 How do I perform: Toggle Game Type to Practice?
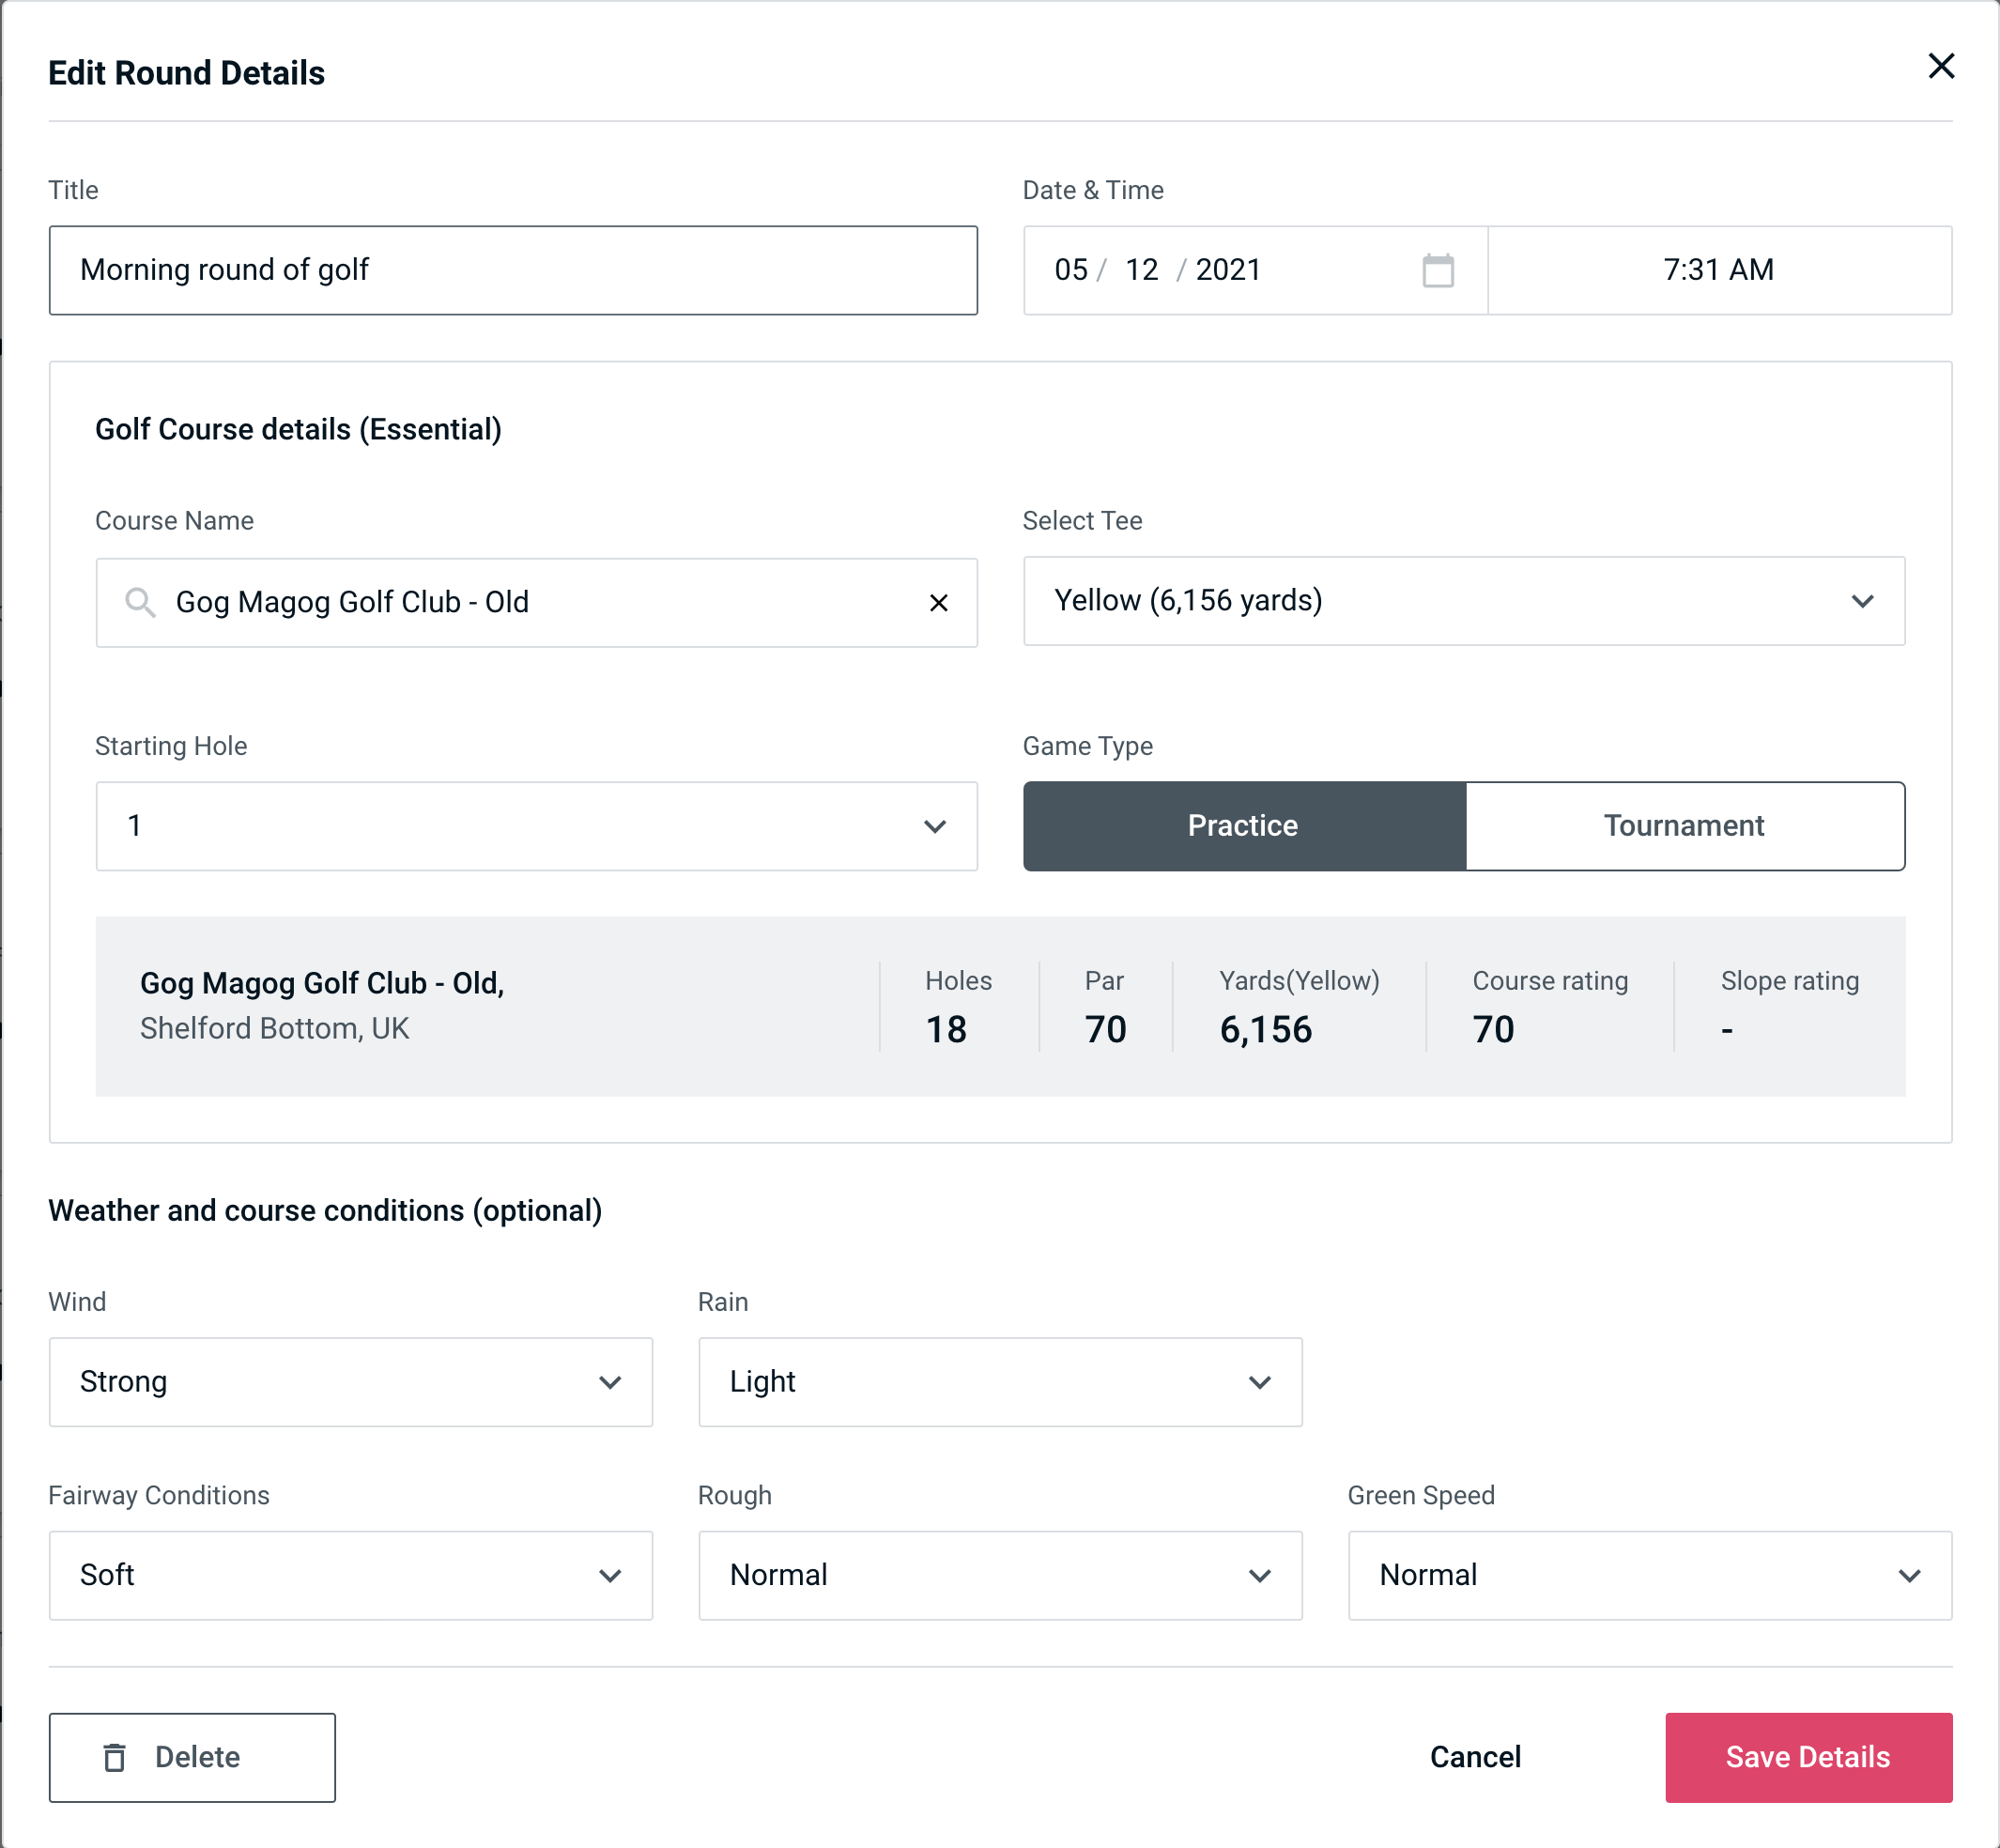tap(1242, 825)
